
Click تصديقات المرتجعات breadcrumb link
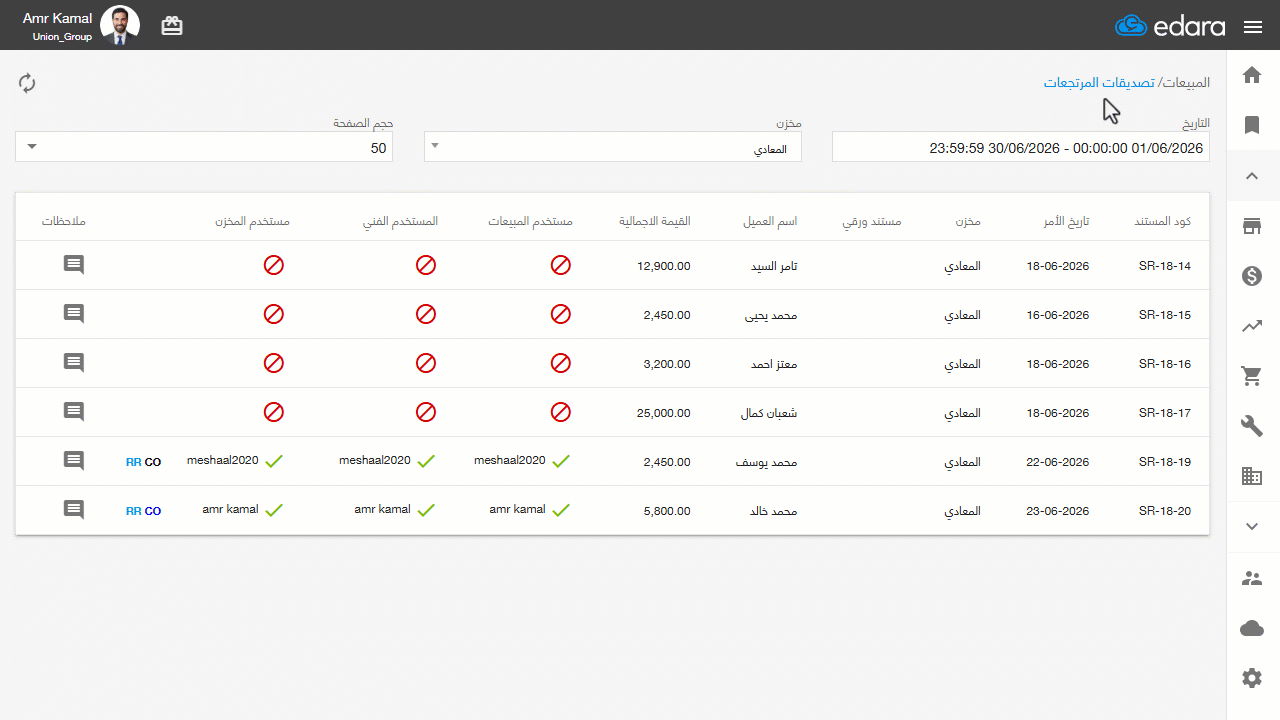1100,82
